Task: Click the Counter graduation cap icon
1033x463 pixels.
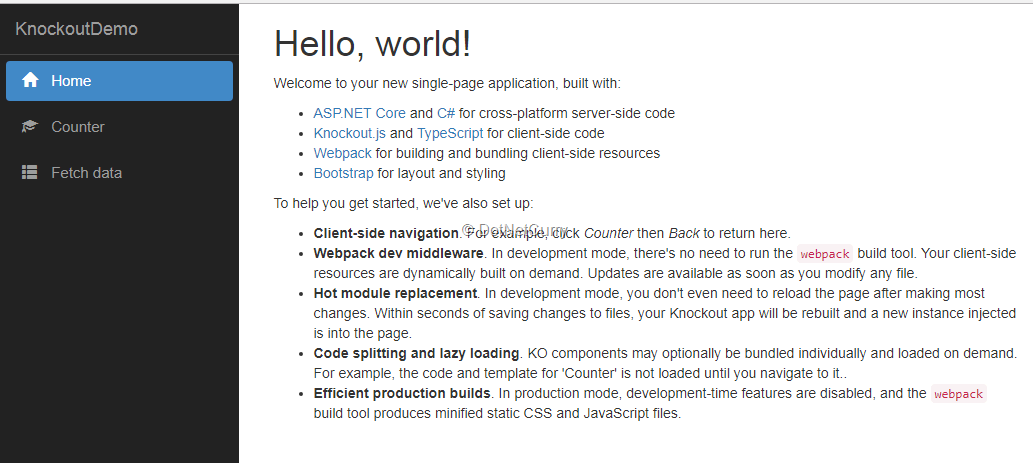Action: [30, 126]
